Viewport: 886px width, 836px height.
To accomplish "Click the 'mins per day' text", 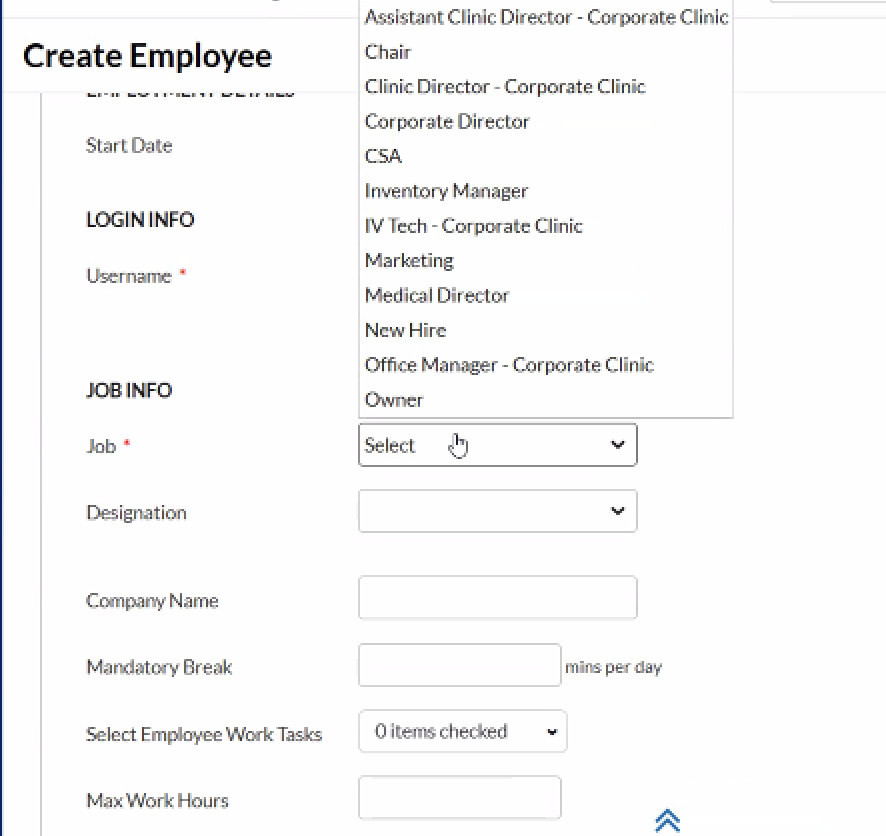I will (x=613, y=667).
